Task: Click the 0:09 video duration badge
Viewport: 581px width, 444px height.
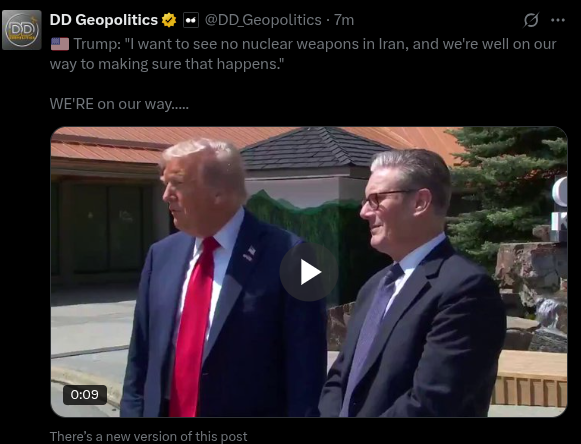Action: coord(85,394)
